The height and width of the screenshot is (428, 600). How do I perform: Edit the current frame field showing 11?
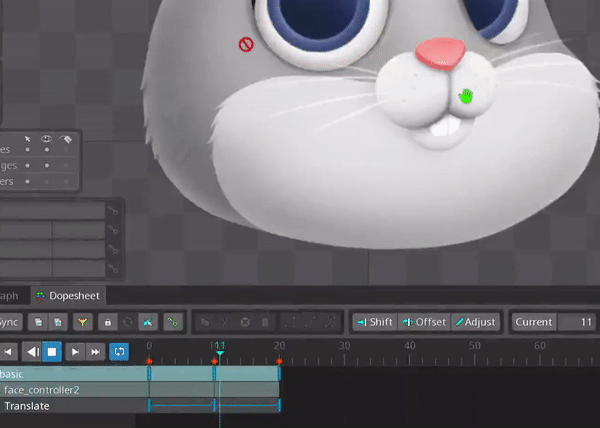coord(576,322)
